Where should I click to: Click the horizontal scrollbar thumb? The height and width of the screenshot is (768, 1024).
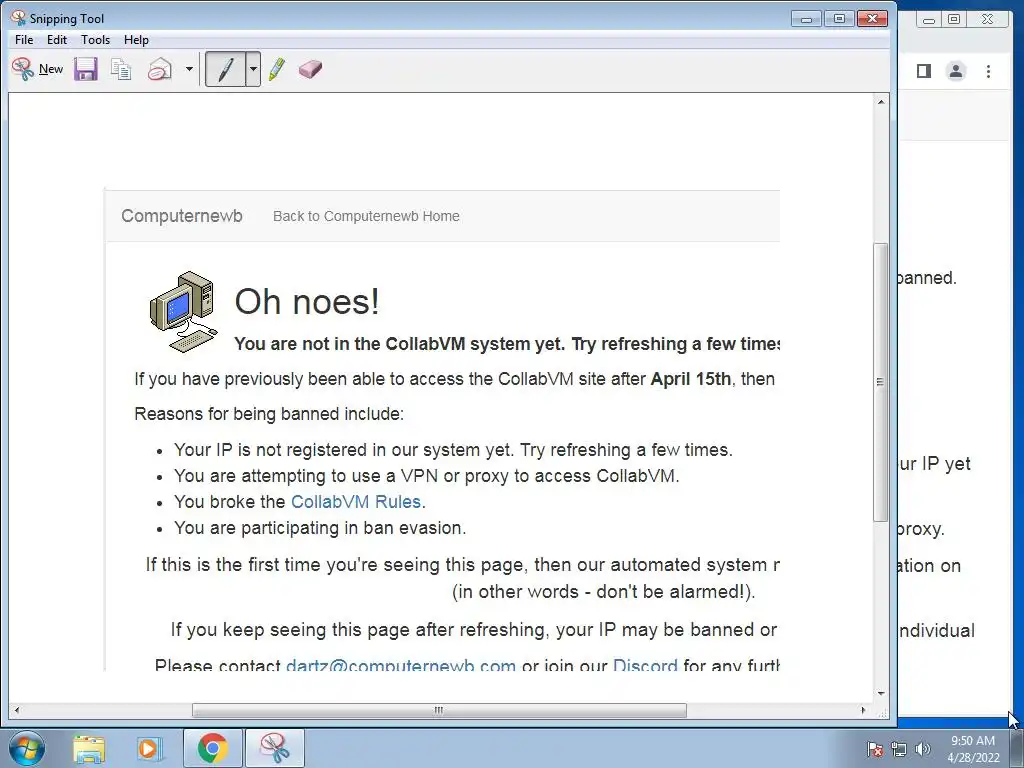coord(439,710)
